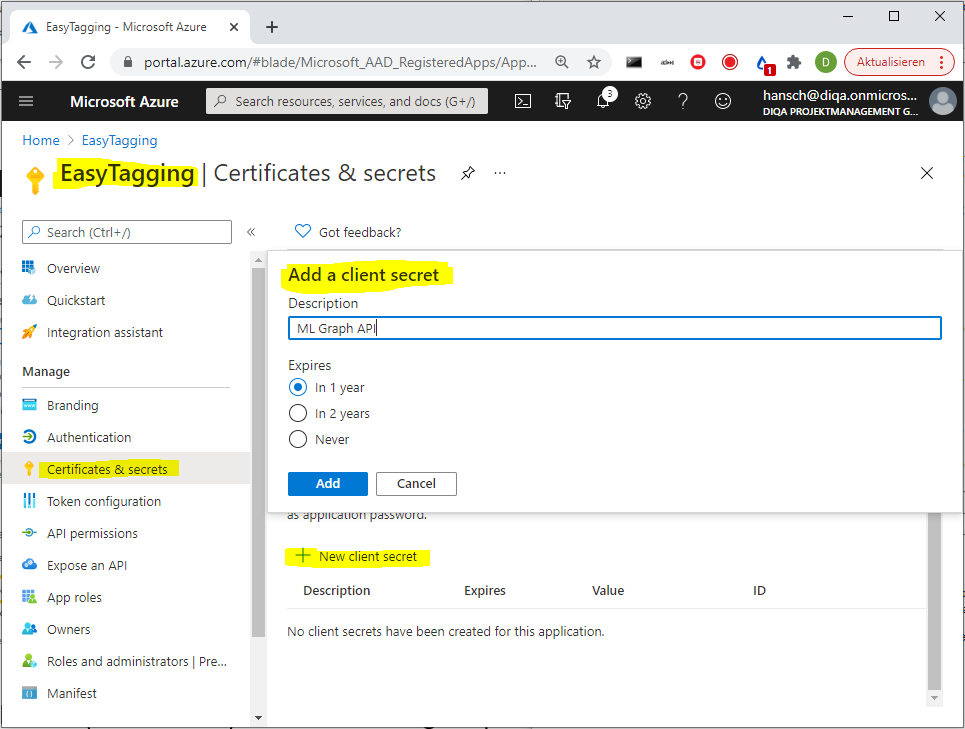Open the account menu avatar
This screenshot has width=965, height=729.
(942, 101)
